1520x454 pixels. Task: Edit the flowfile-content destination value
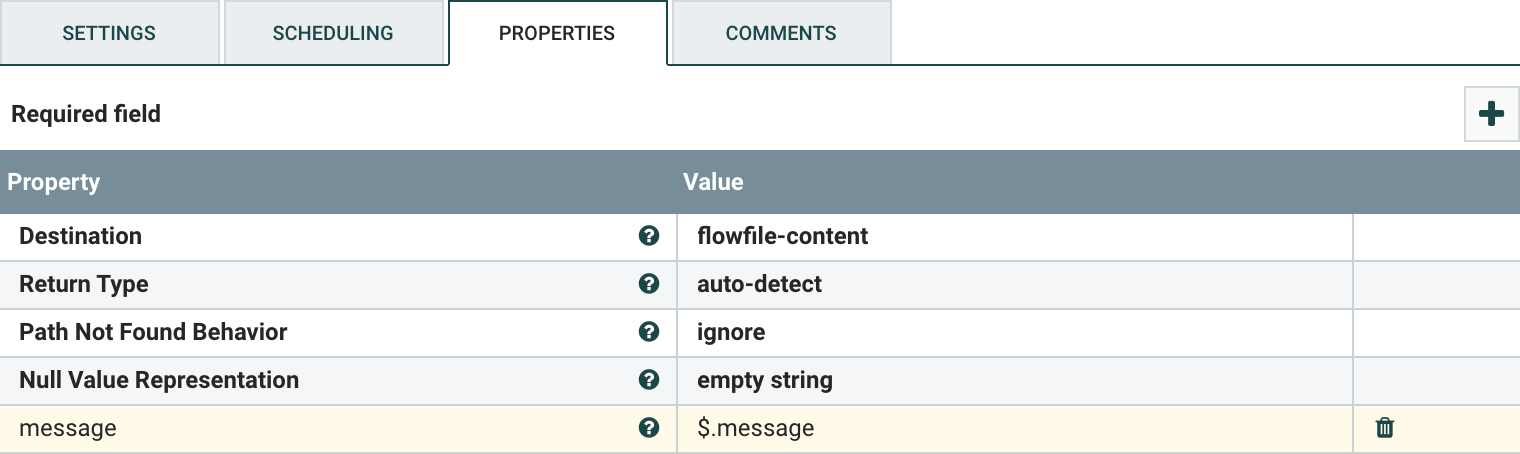point(783,237)
